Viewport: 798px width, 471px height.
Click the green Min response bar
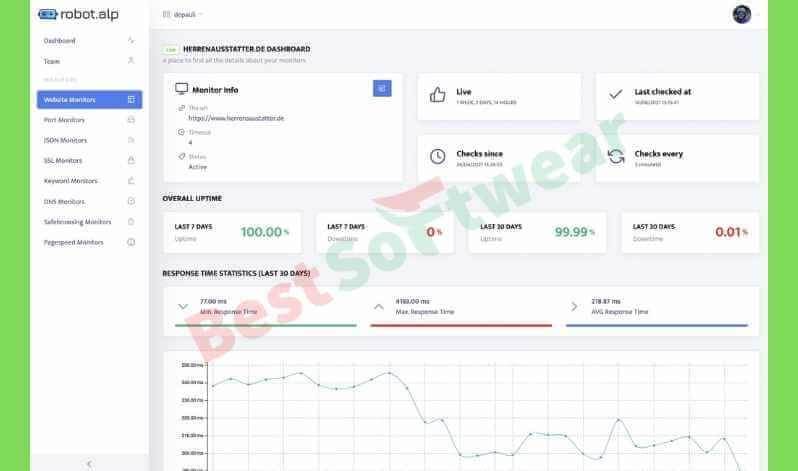click(266, 325)
